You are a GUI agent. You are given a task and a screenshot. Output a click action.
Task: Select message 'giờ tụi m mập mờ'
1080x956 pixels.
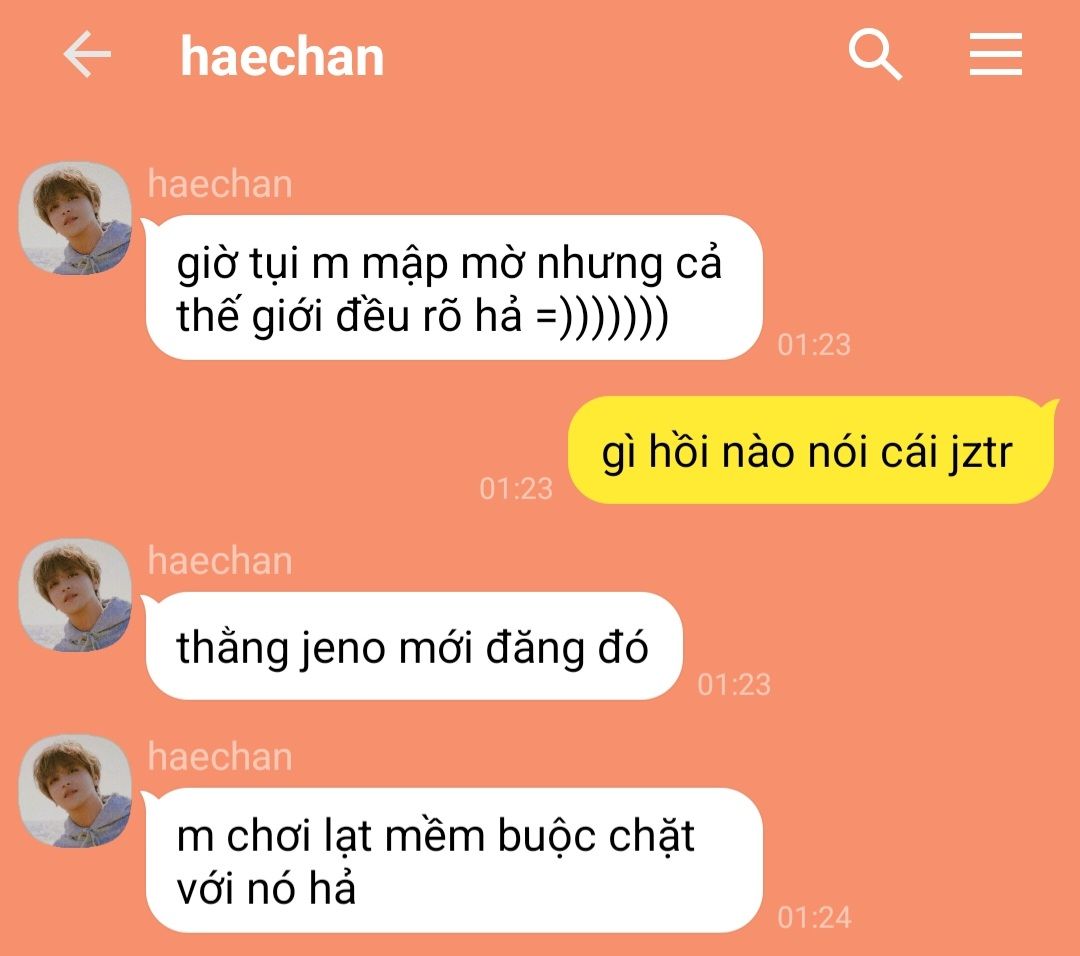coord(454,288)
